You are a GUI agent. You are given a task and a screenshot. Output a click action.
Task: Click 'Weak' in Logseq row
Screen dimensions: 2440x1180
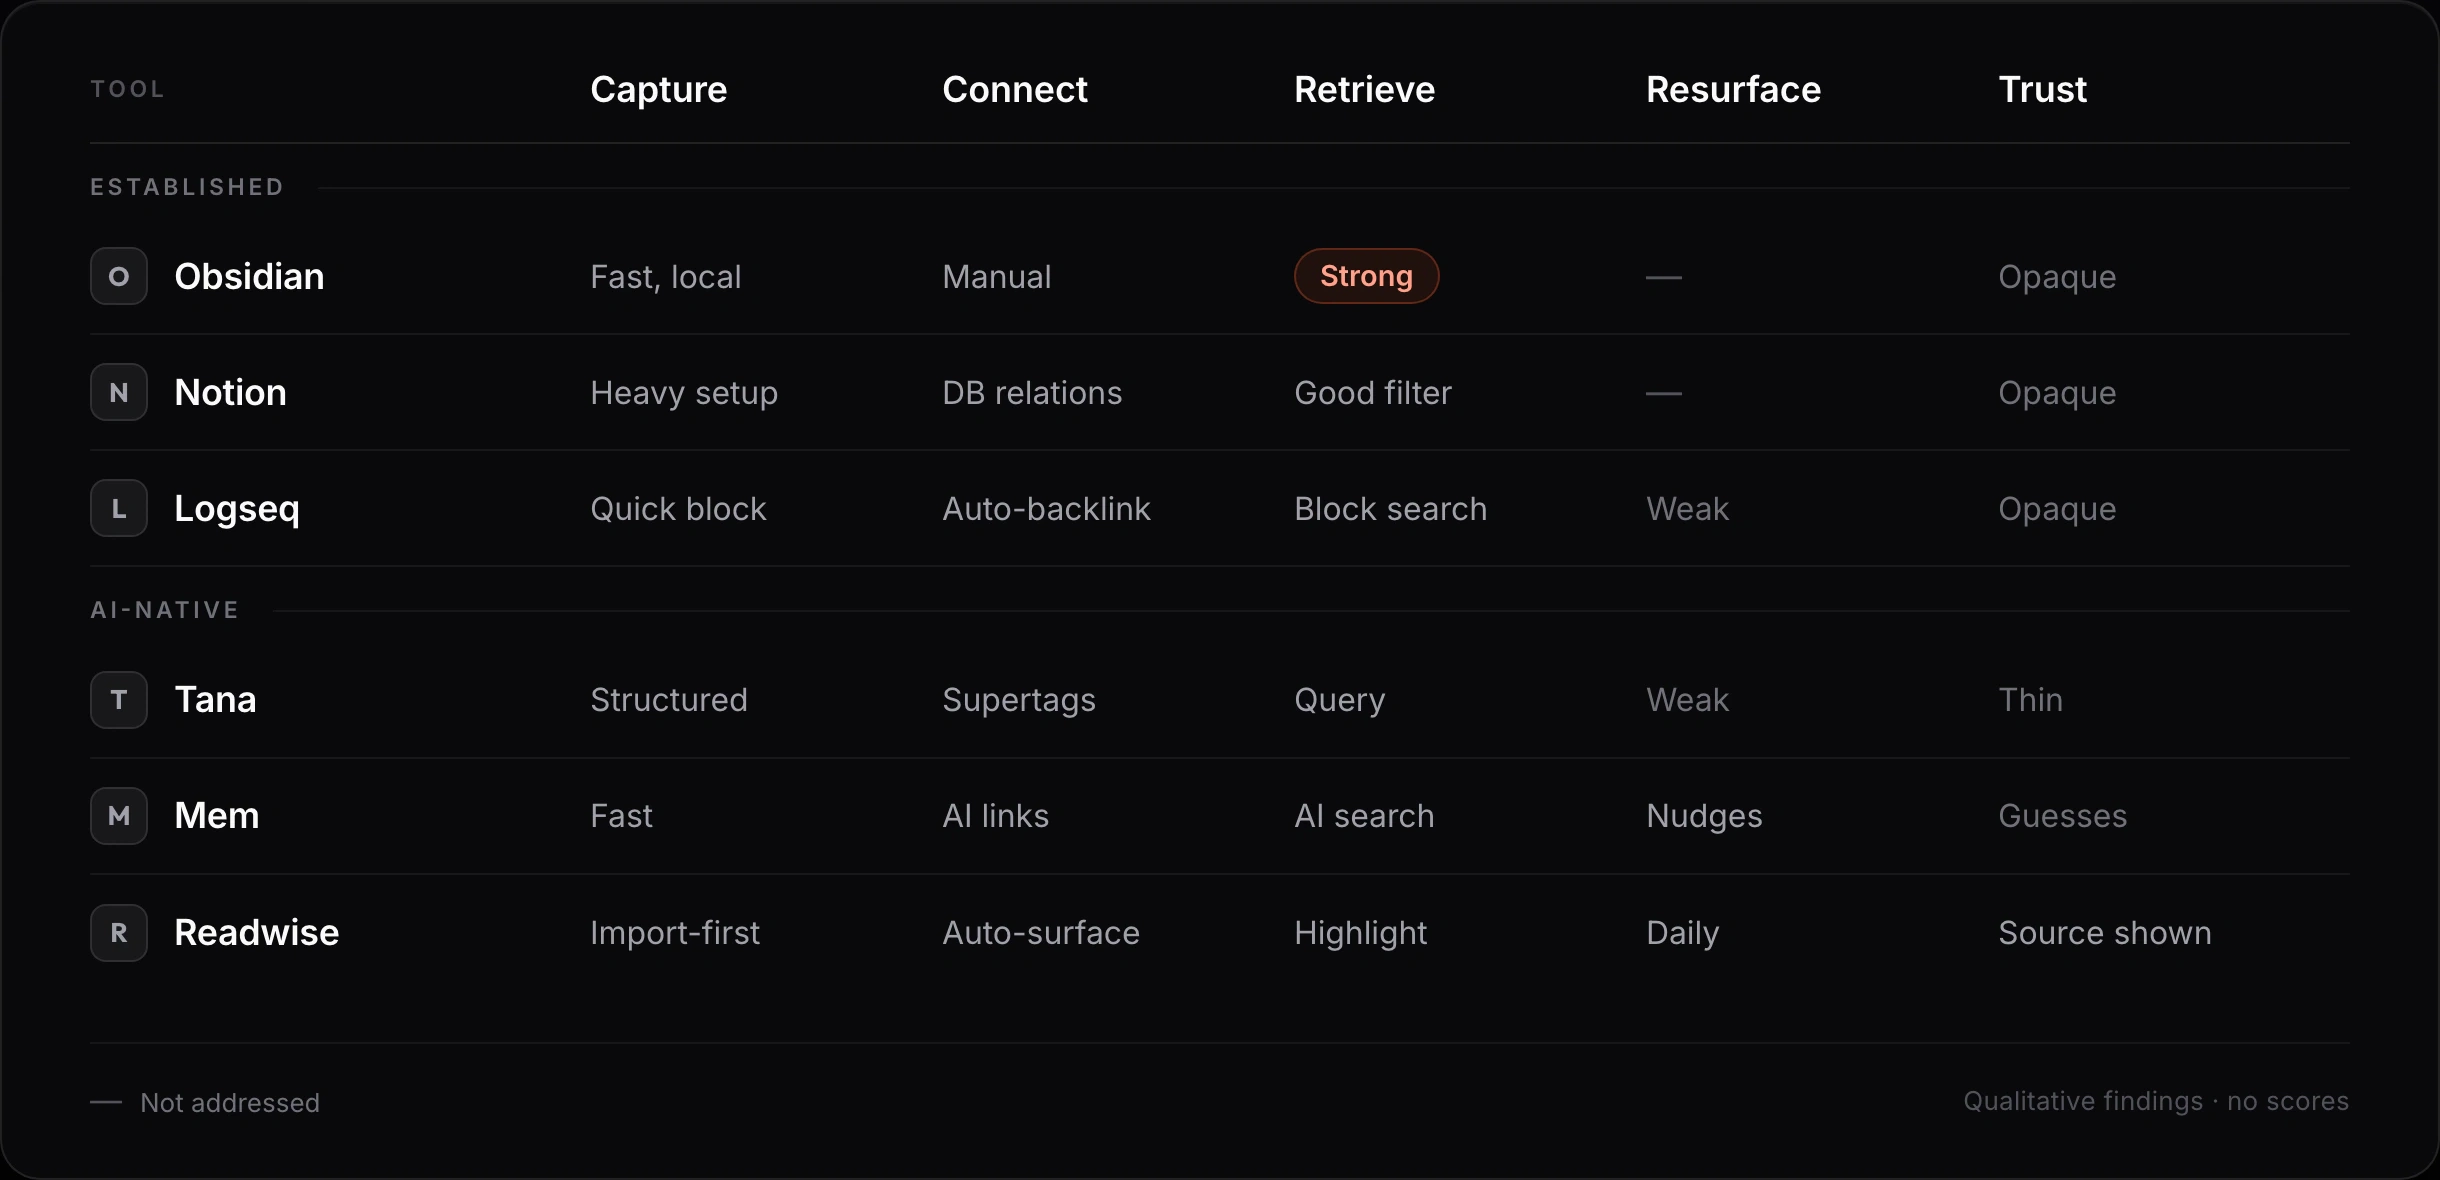click(x=1688, y=509)
